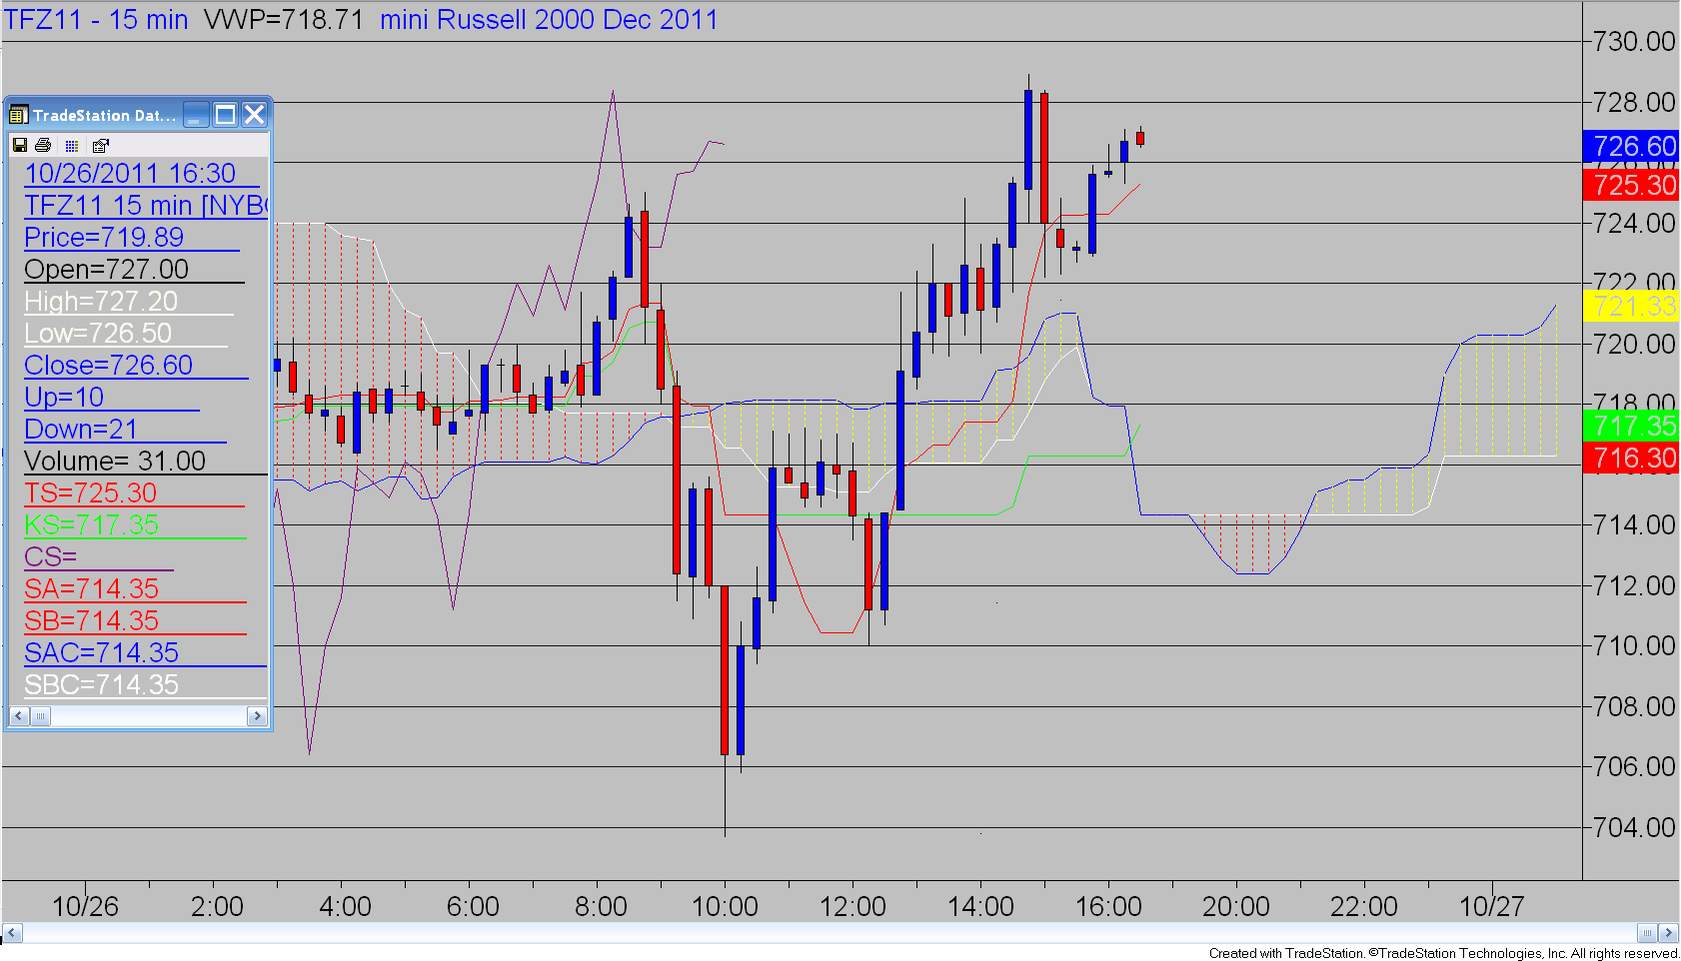1681x961 pixels.
Task: Click the 730.00 price axis label
Action: [1634, 41]
